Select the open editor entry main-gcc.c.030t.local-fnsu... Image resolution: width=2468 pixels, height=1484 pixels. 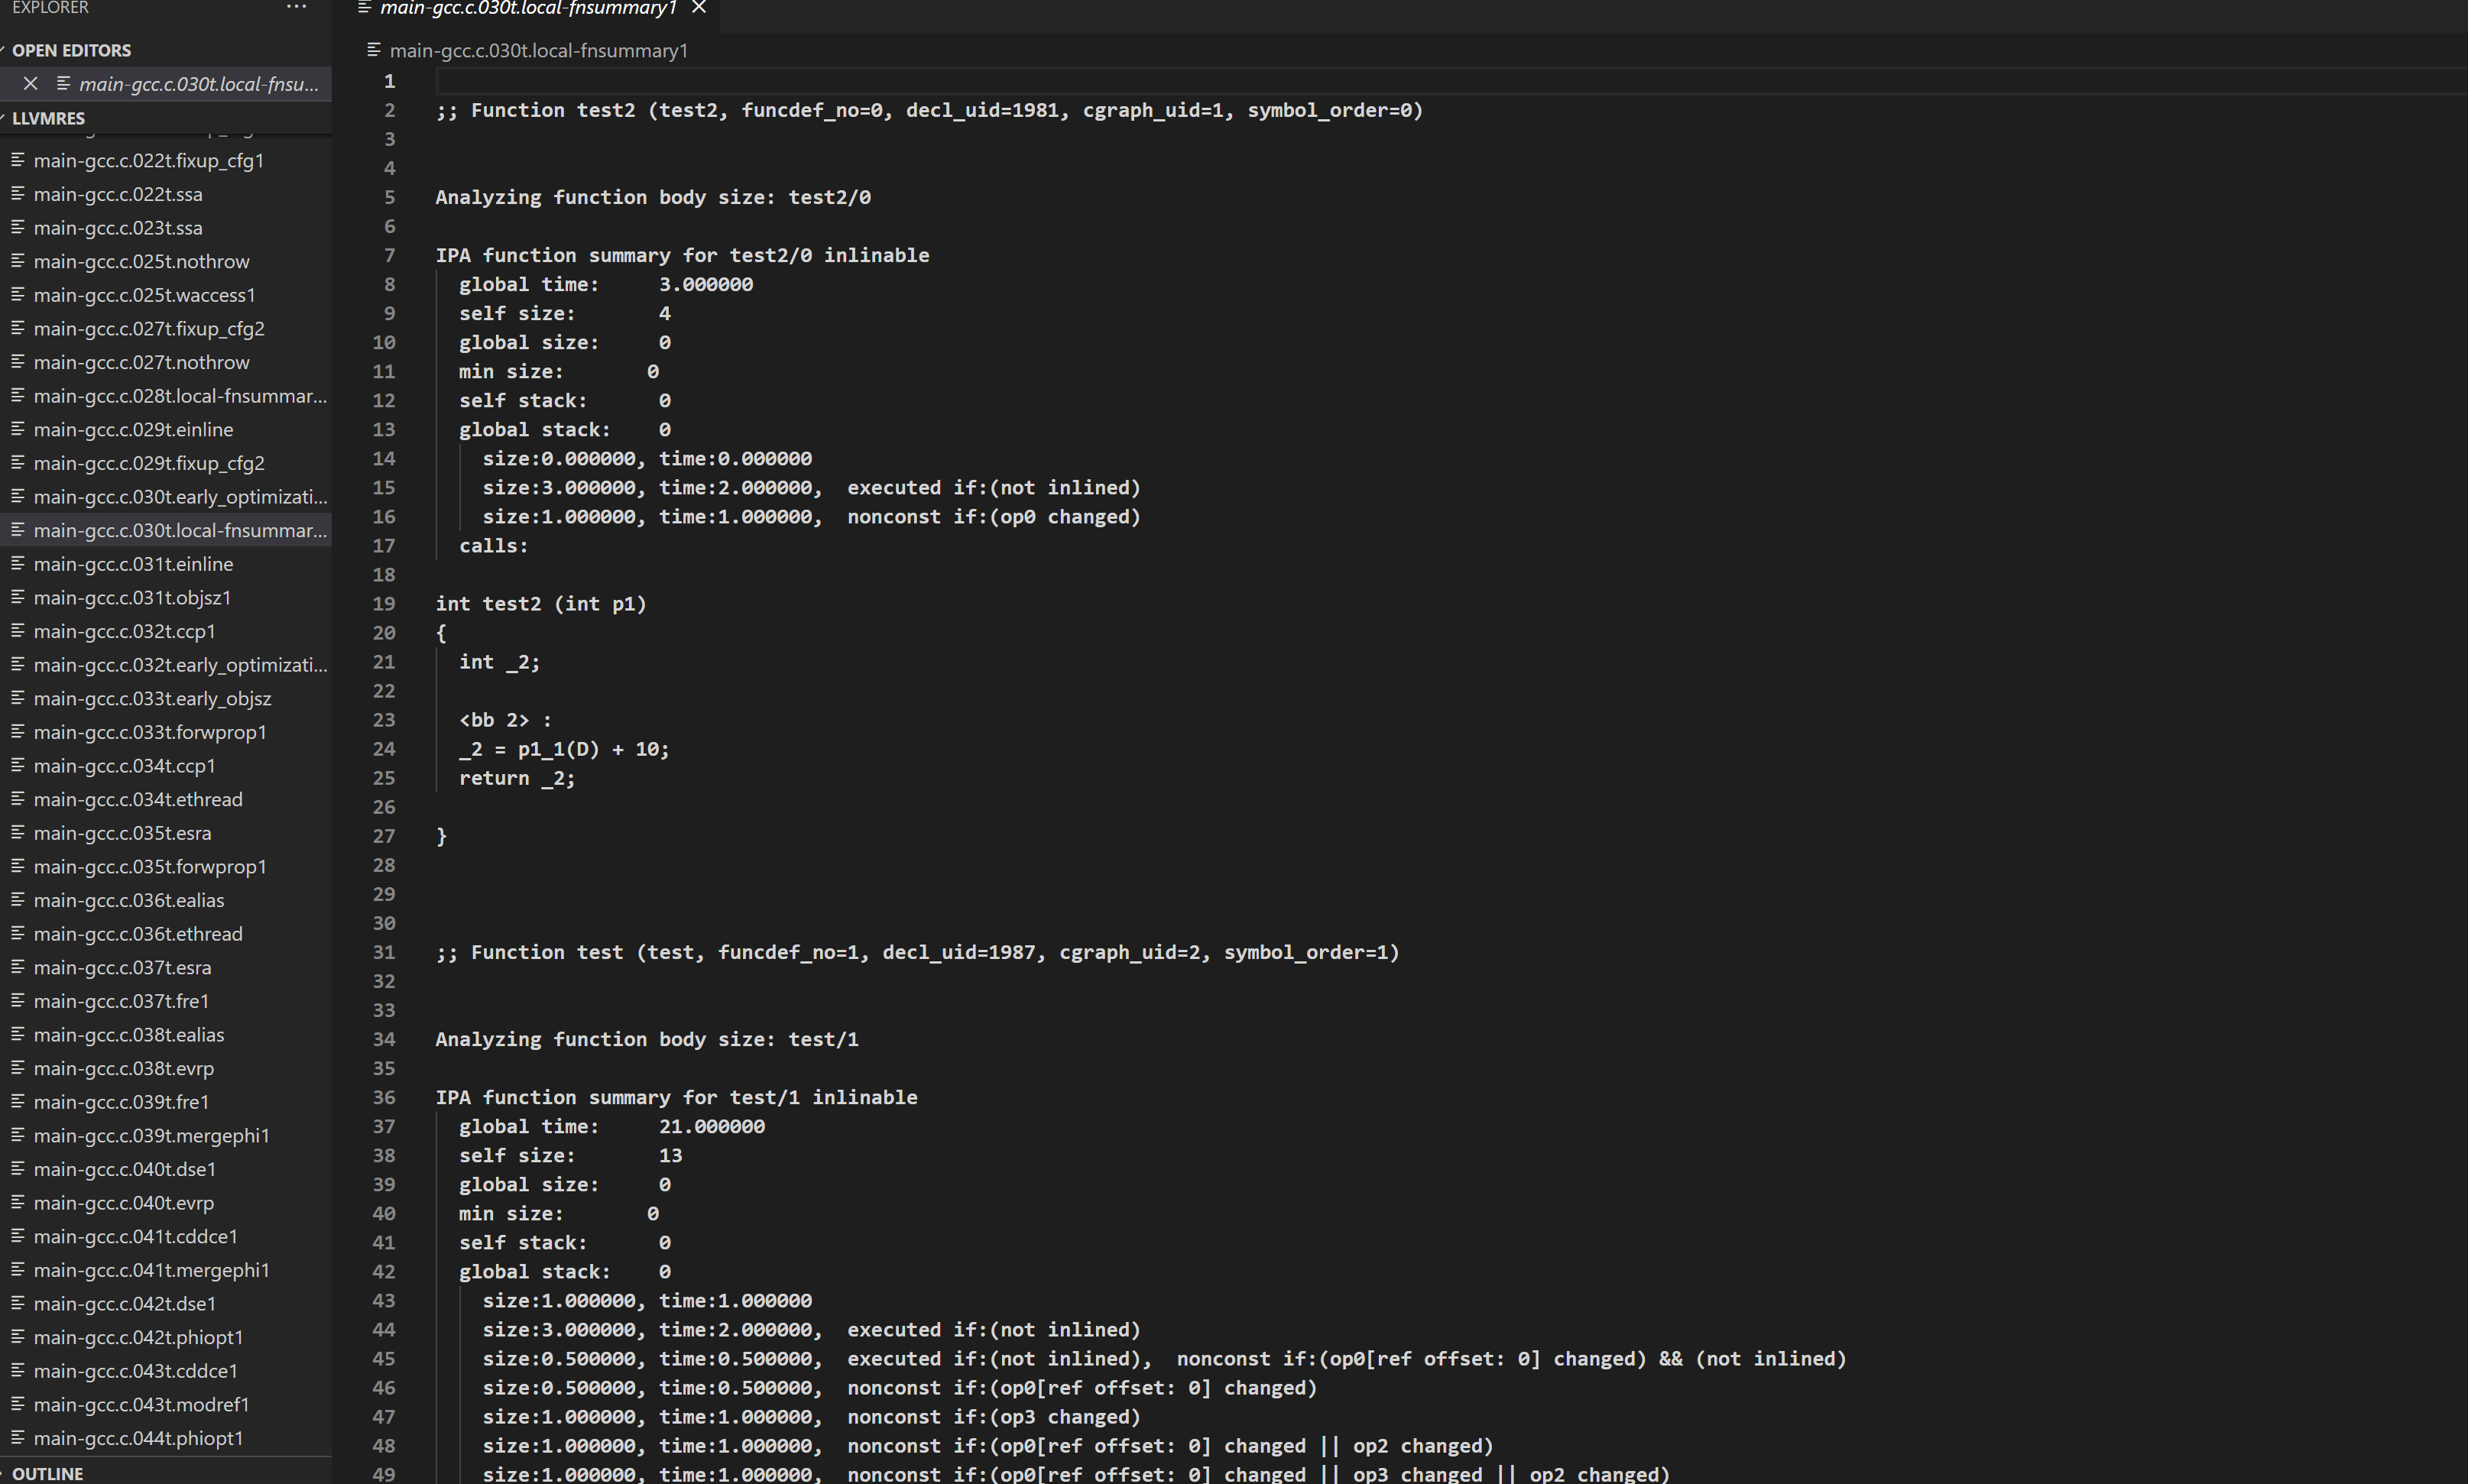tap(198, 84)
